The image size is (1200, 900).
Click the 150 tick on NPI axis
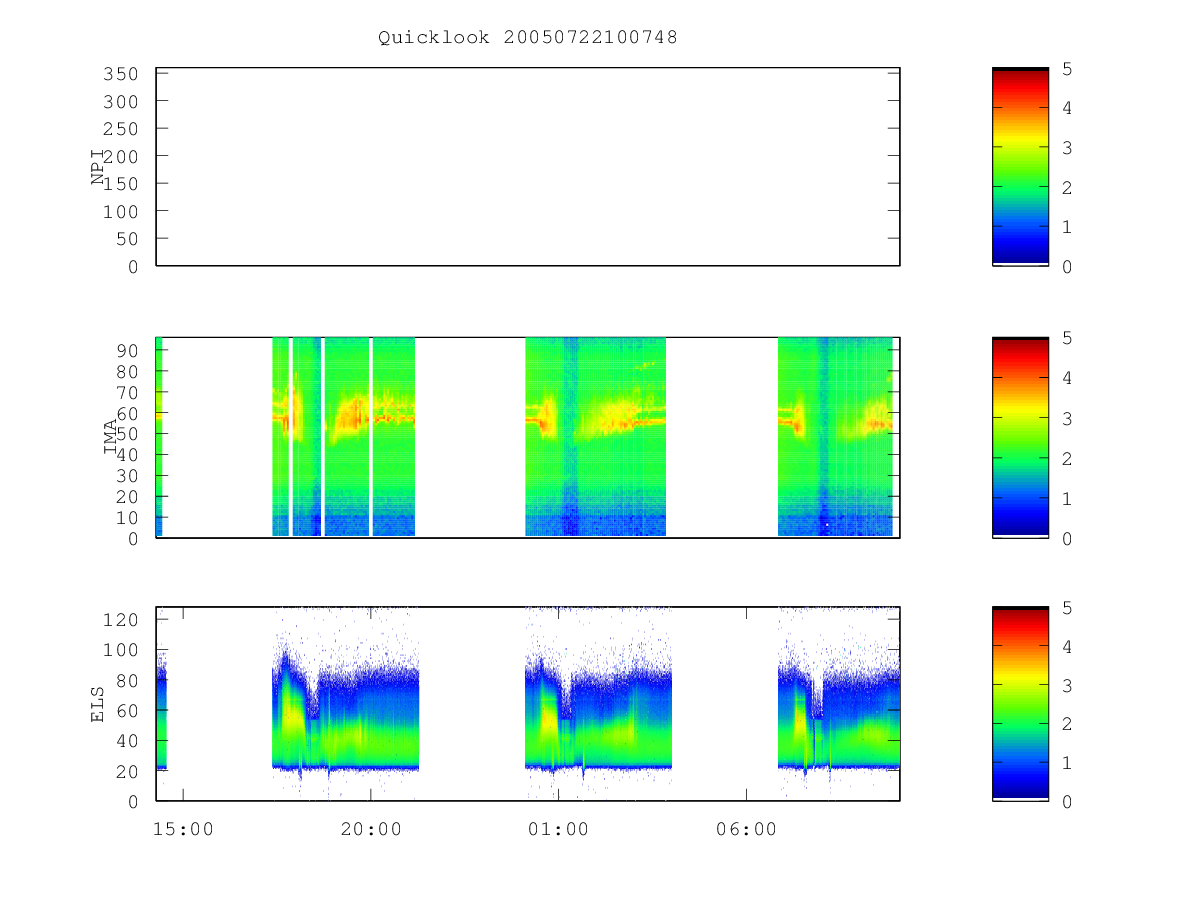click(119, 184)
